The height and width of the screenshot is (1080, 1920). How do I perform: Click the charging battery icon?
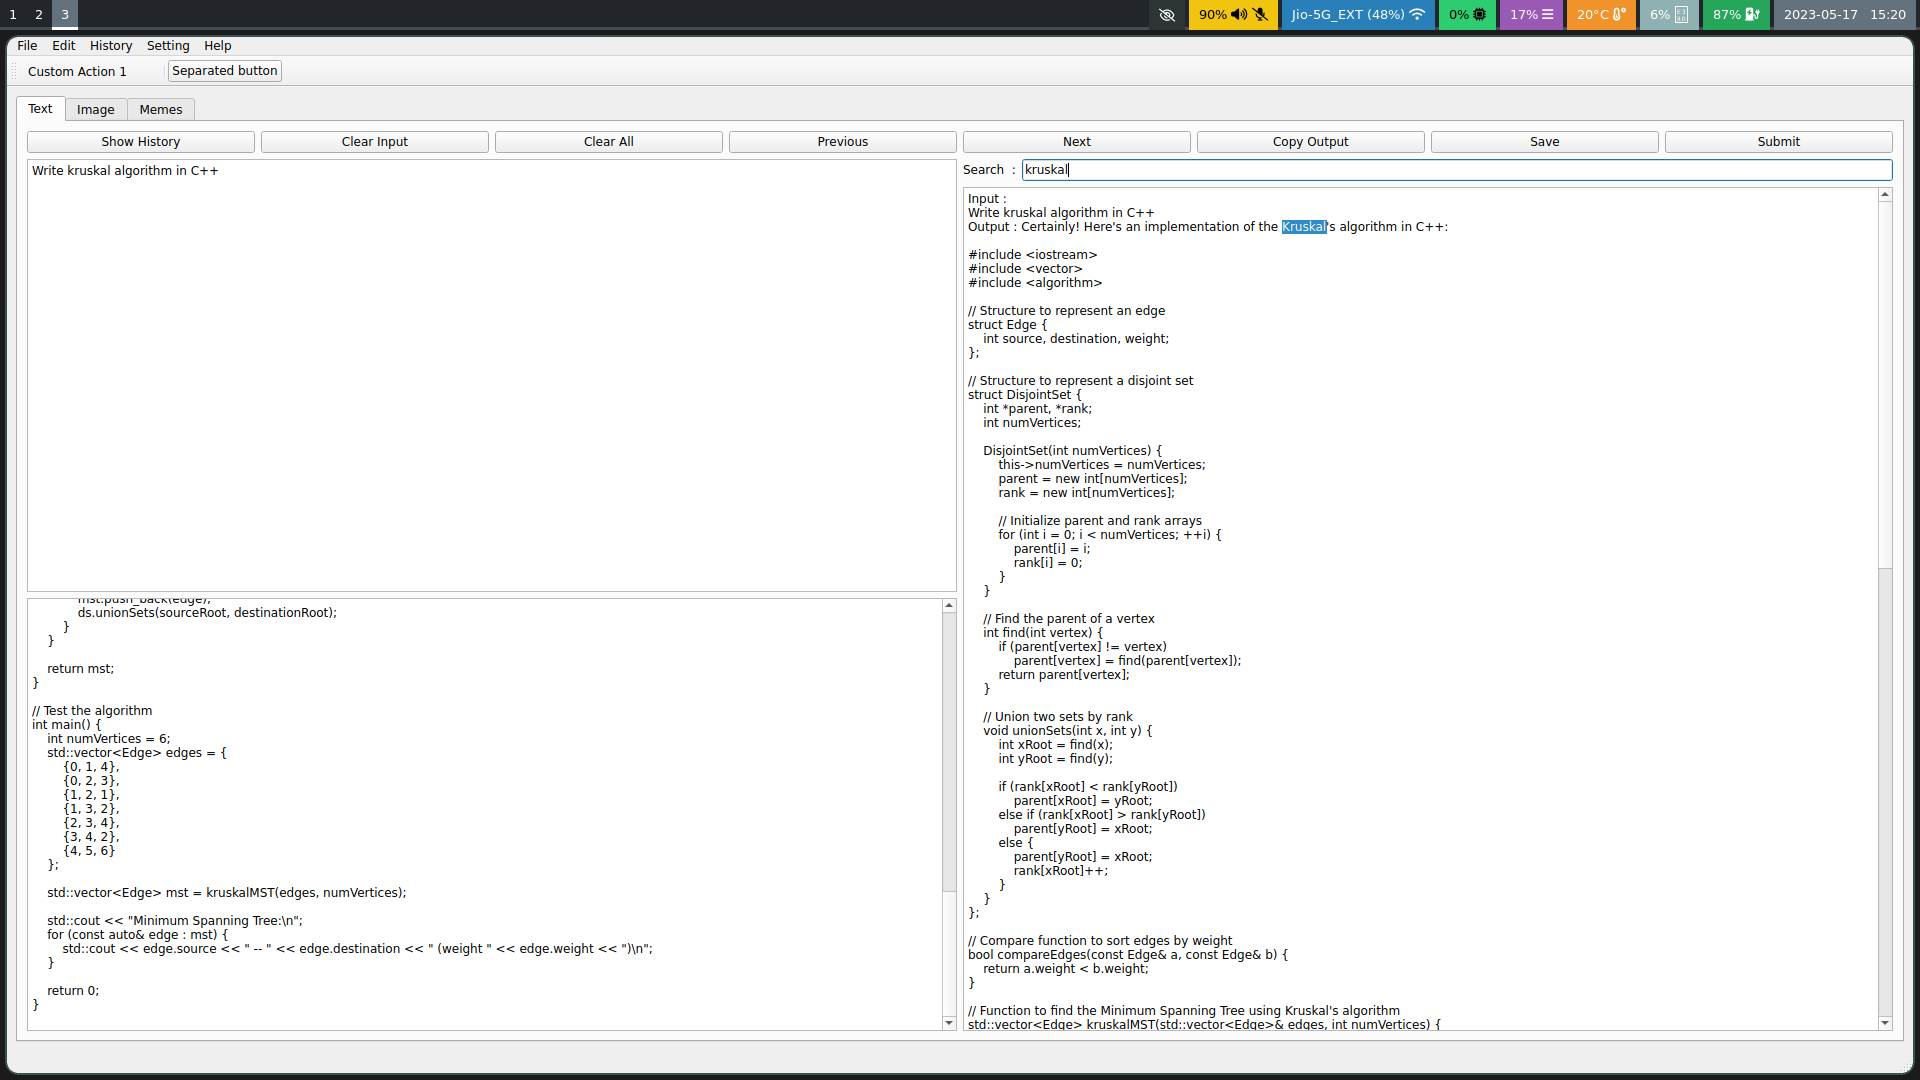[1751, 15]
